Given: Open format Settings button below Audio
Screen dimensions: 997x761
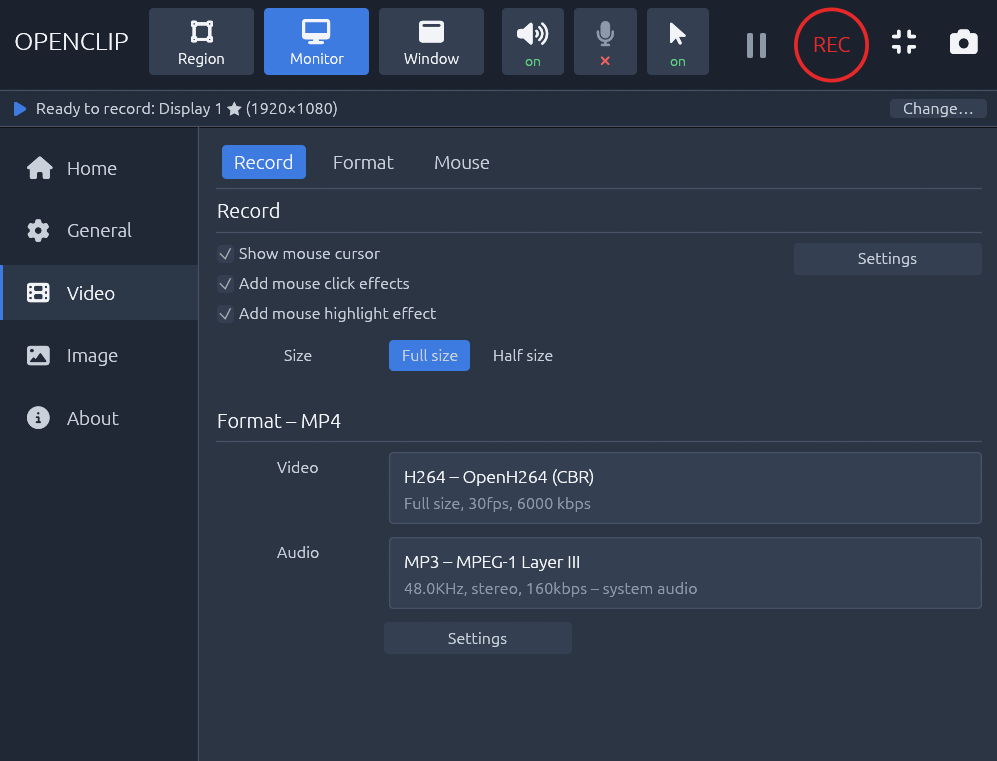Looking at the screenshot, I should point(478,638).
